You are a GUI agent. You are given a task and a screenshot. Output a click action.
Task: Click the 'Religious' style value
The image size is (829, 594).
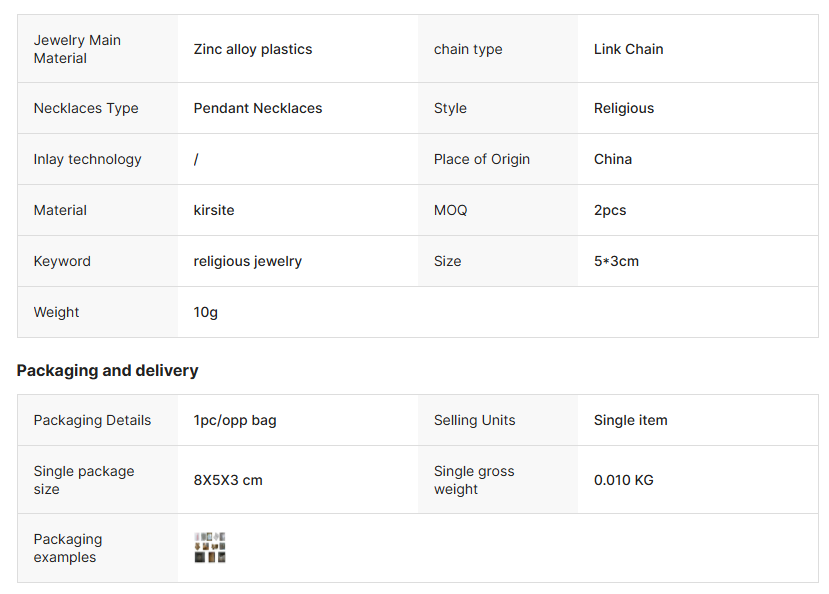click(x=624, y=108)
